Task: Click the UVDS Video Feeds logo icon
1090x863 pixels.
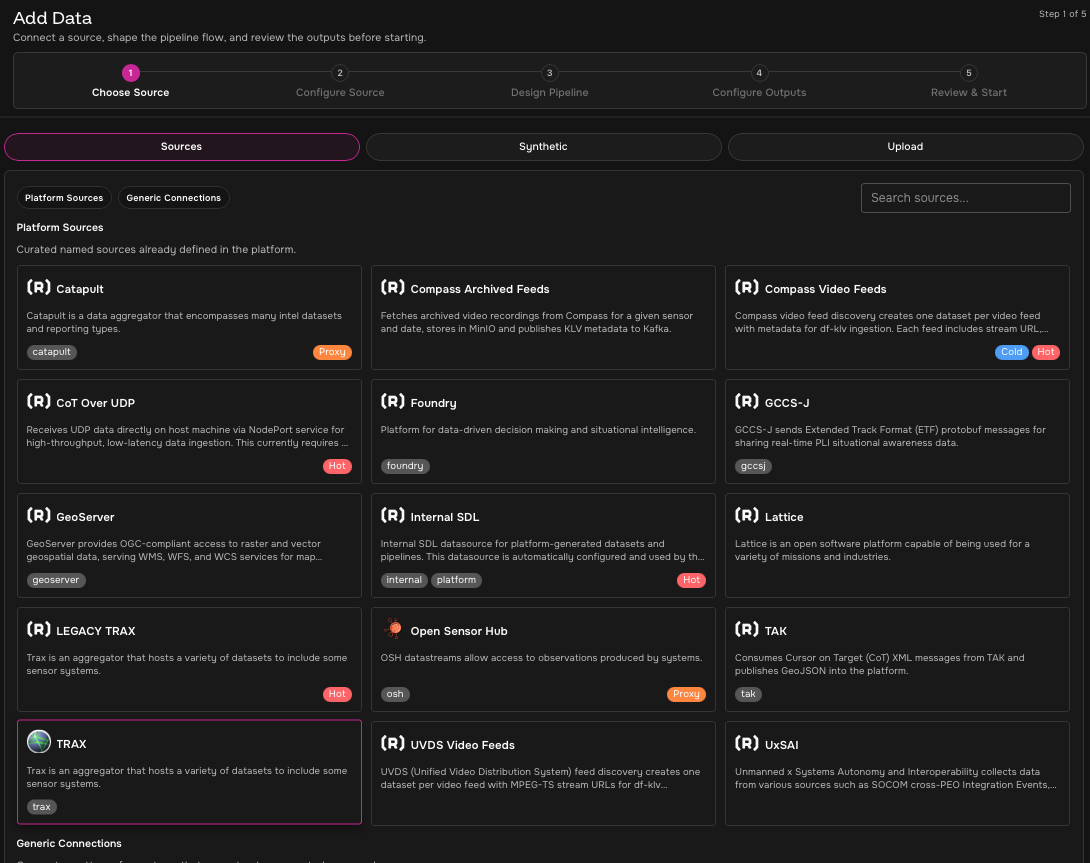Action: 393,743
